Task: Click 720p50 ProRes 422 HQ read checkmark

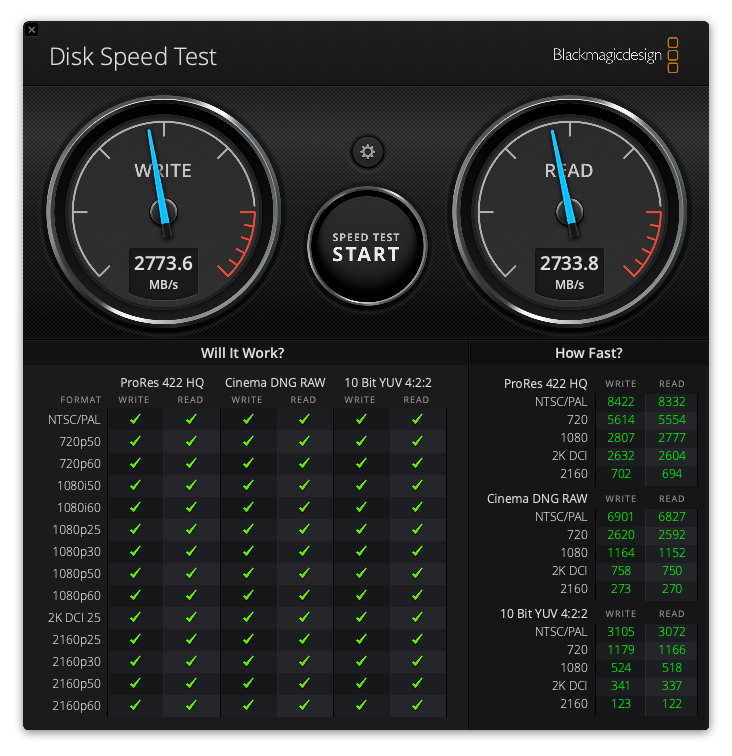Action: (191, 441)
